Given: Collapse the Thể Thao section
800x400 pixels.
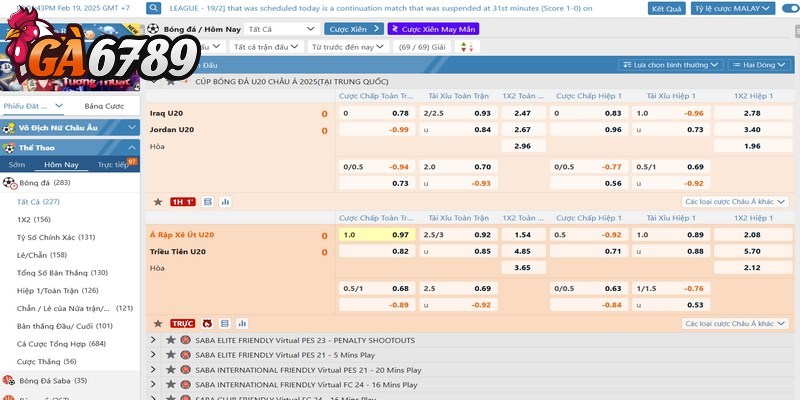Looking at the screenshot, I should (70, 147).
